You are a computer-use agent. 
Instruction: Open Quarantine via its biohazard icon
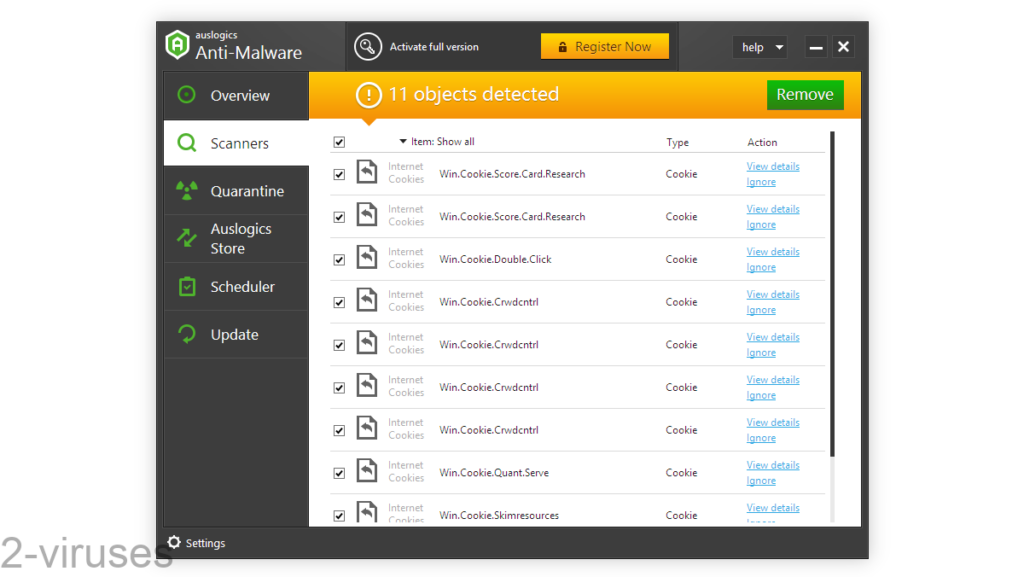tap(186, 190)
